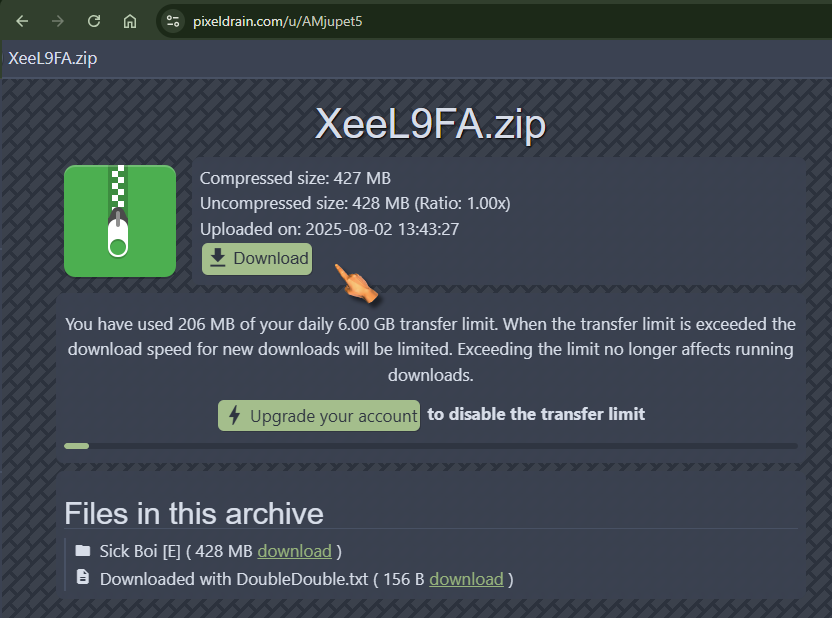
Task: Click the folder icon beside Sick Boi [E]
Action: pyautogui.click(x=83, y=551)
